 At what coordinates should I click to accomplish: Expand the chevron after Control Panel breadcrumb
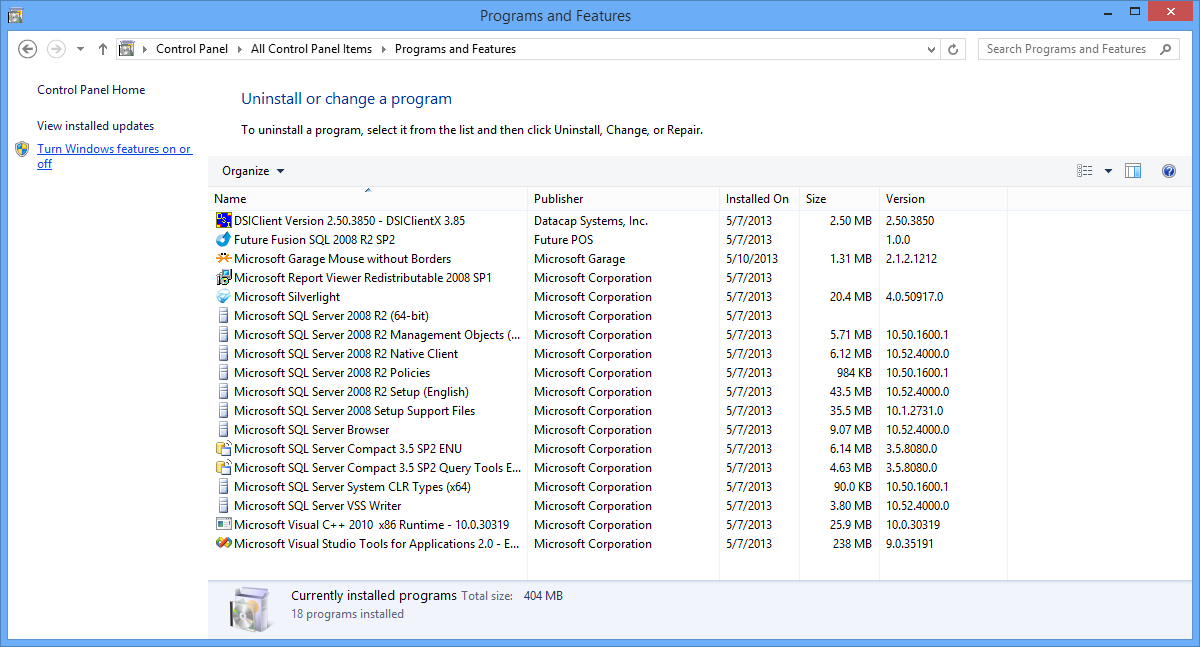click(239, 49)
